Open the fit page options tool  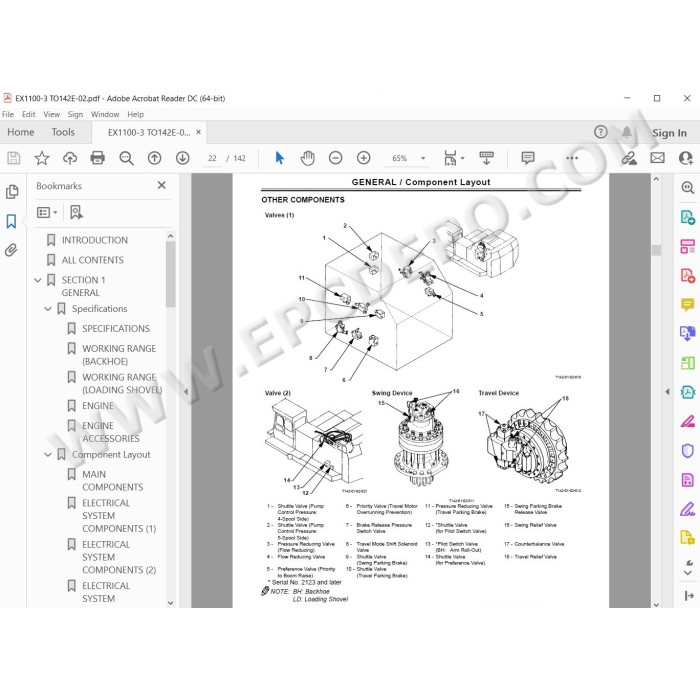[452, 158]
